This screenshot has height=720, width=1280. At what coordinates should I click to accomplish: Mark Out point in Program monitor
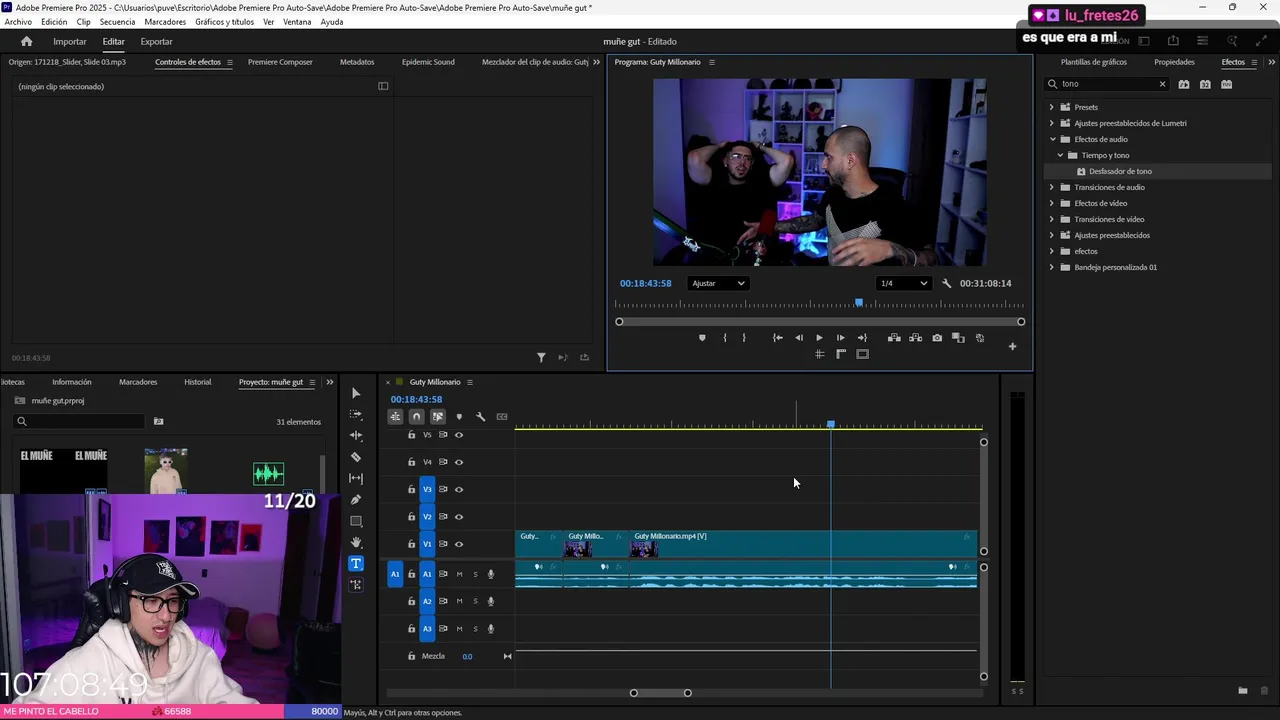click(x=744, y=338)
